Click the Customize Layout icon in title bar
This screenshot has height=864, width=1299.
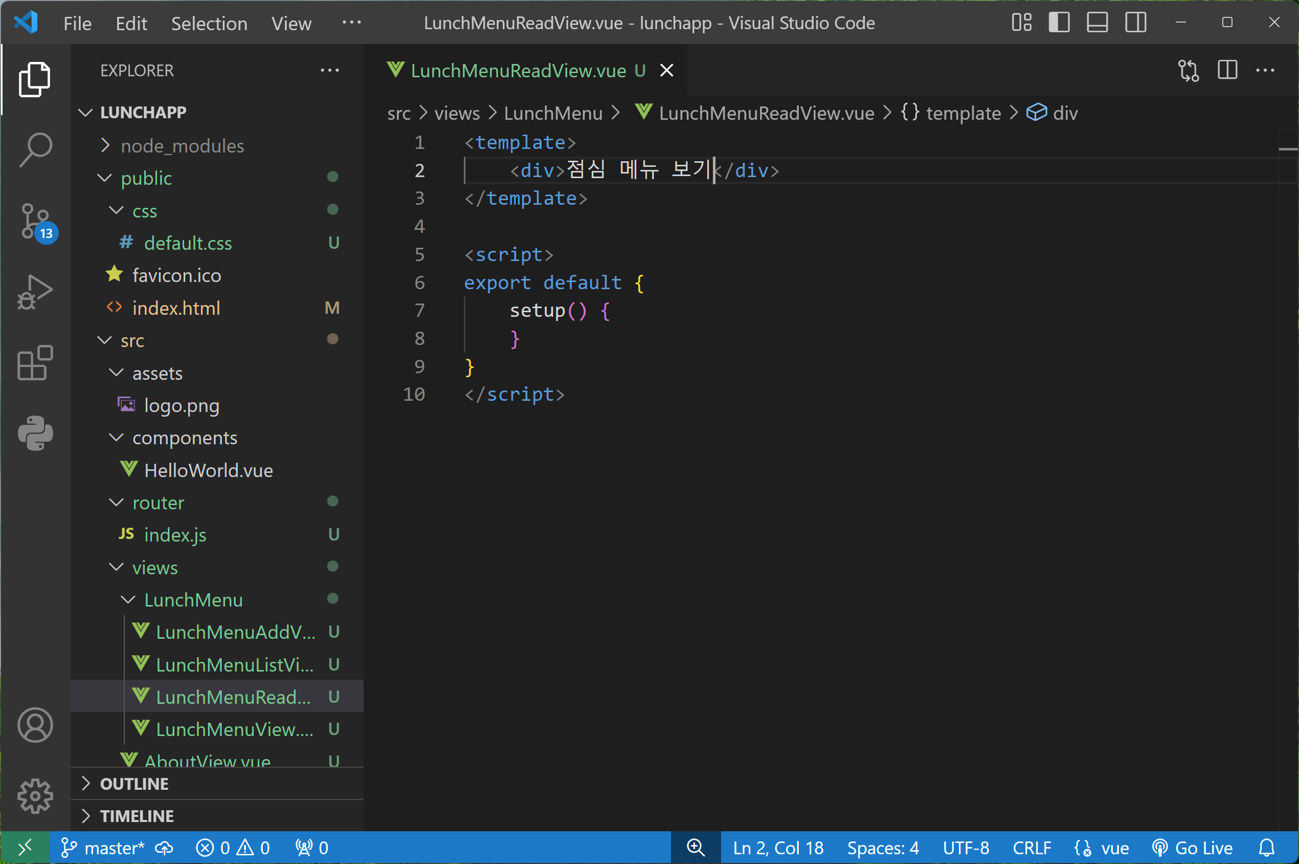click(x=1021, y=22)
